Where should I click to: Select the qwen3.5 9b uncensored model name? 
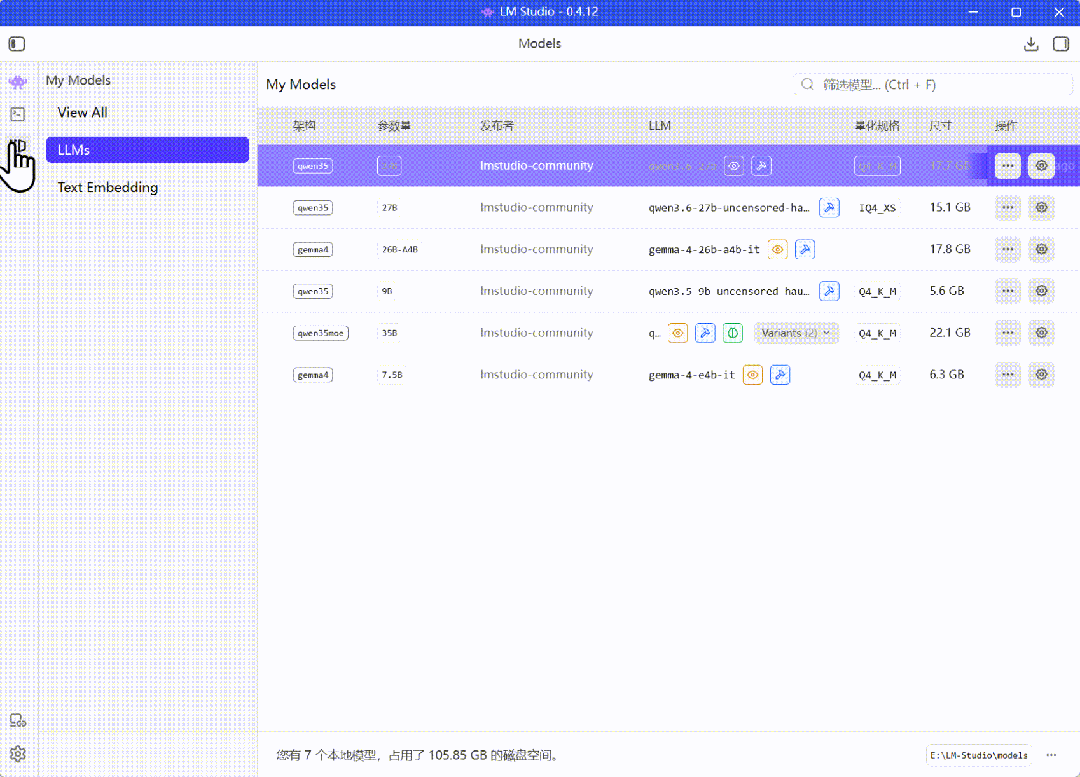pyautogui.click(x=729, y=291)
